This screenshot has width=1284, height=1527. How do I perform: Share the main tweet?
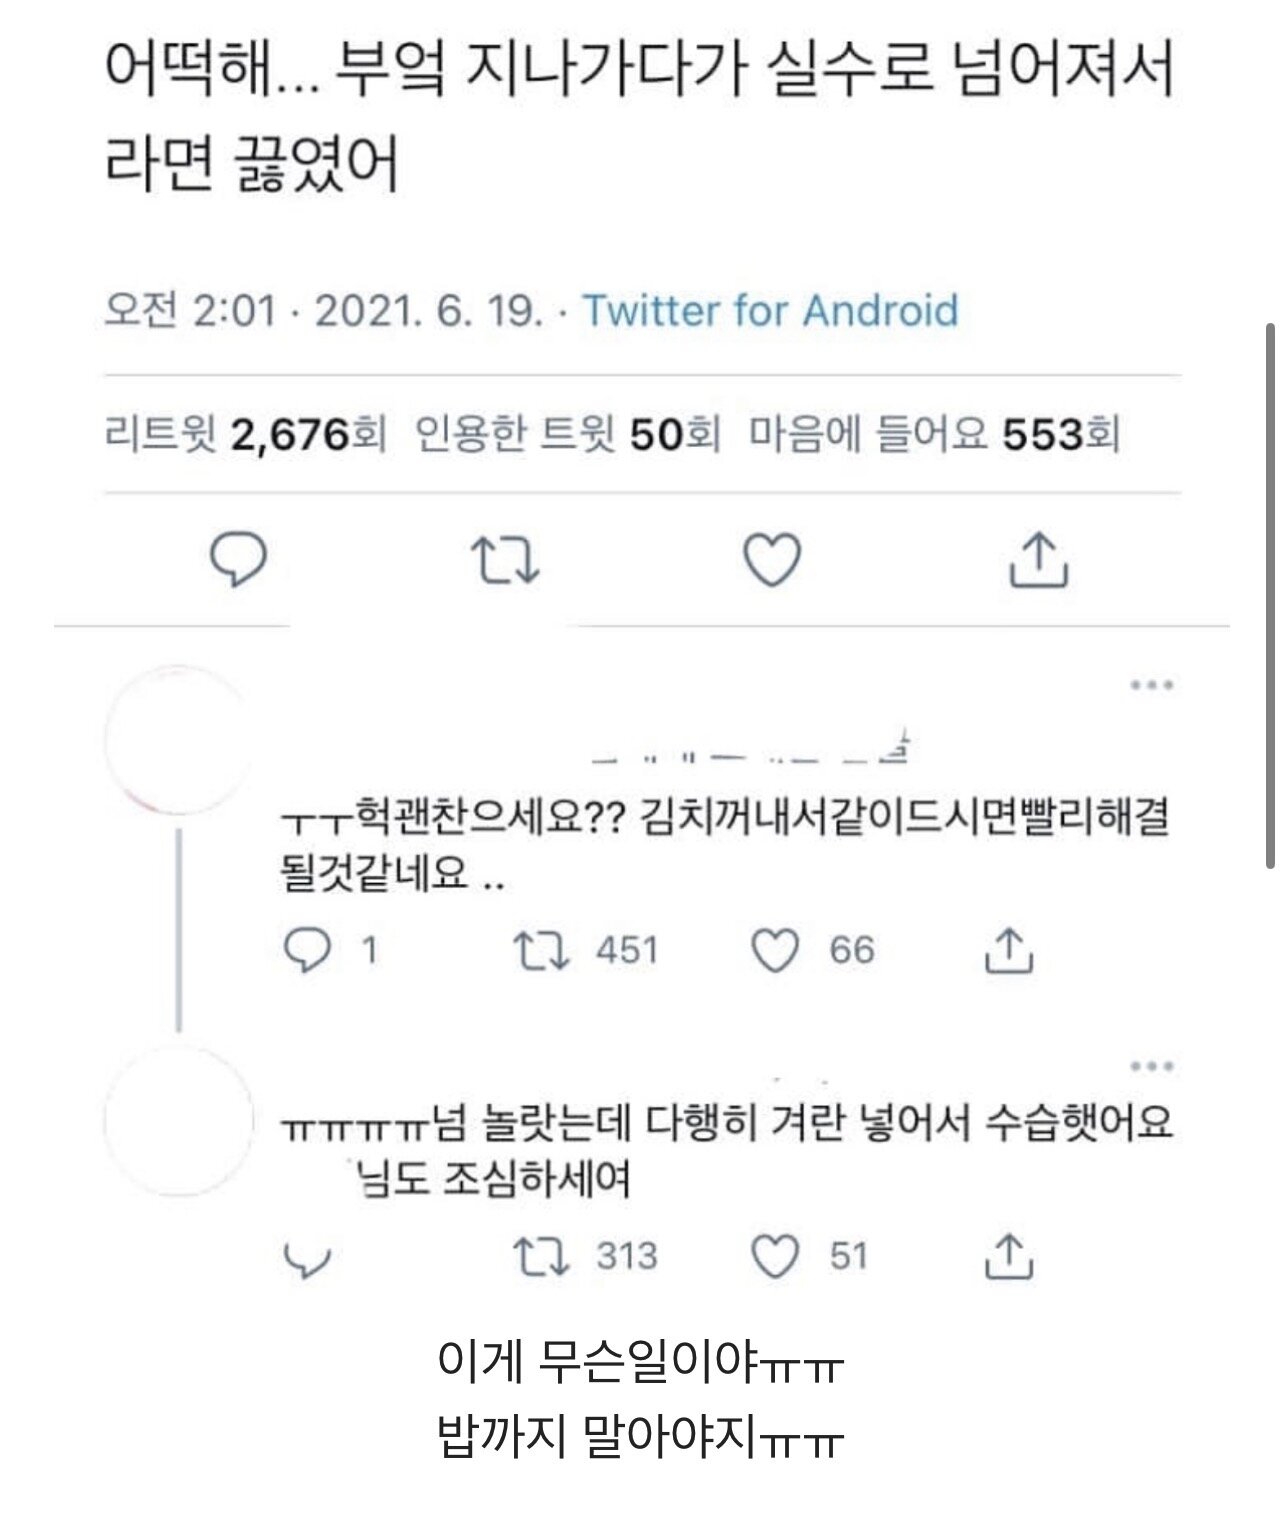[x=1038, y=559]
